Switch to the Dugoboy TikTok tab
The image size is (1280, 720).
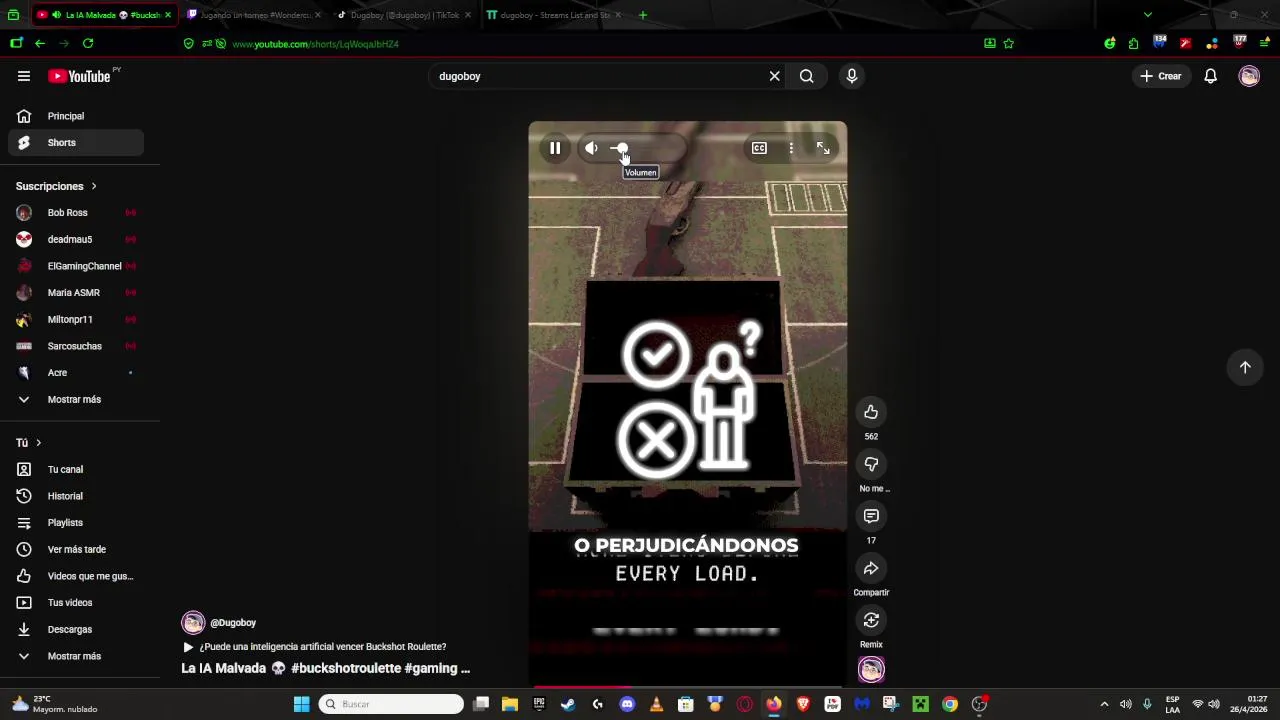(403, 15)
